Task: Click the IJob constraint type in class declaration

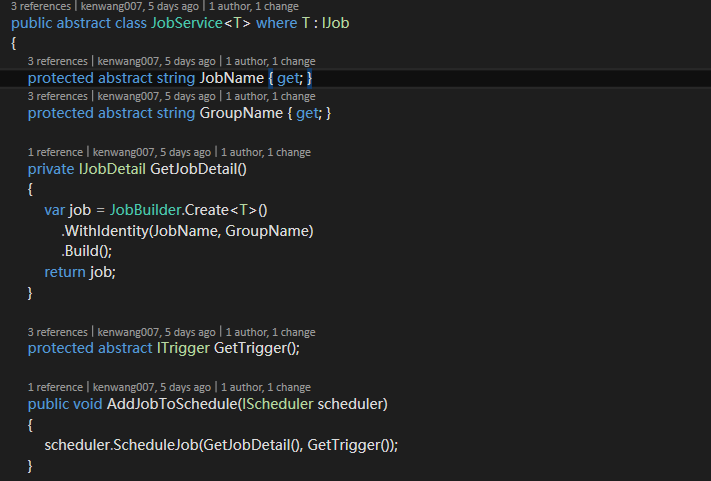Action: (x=336, y=23)
